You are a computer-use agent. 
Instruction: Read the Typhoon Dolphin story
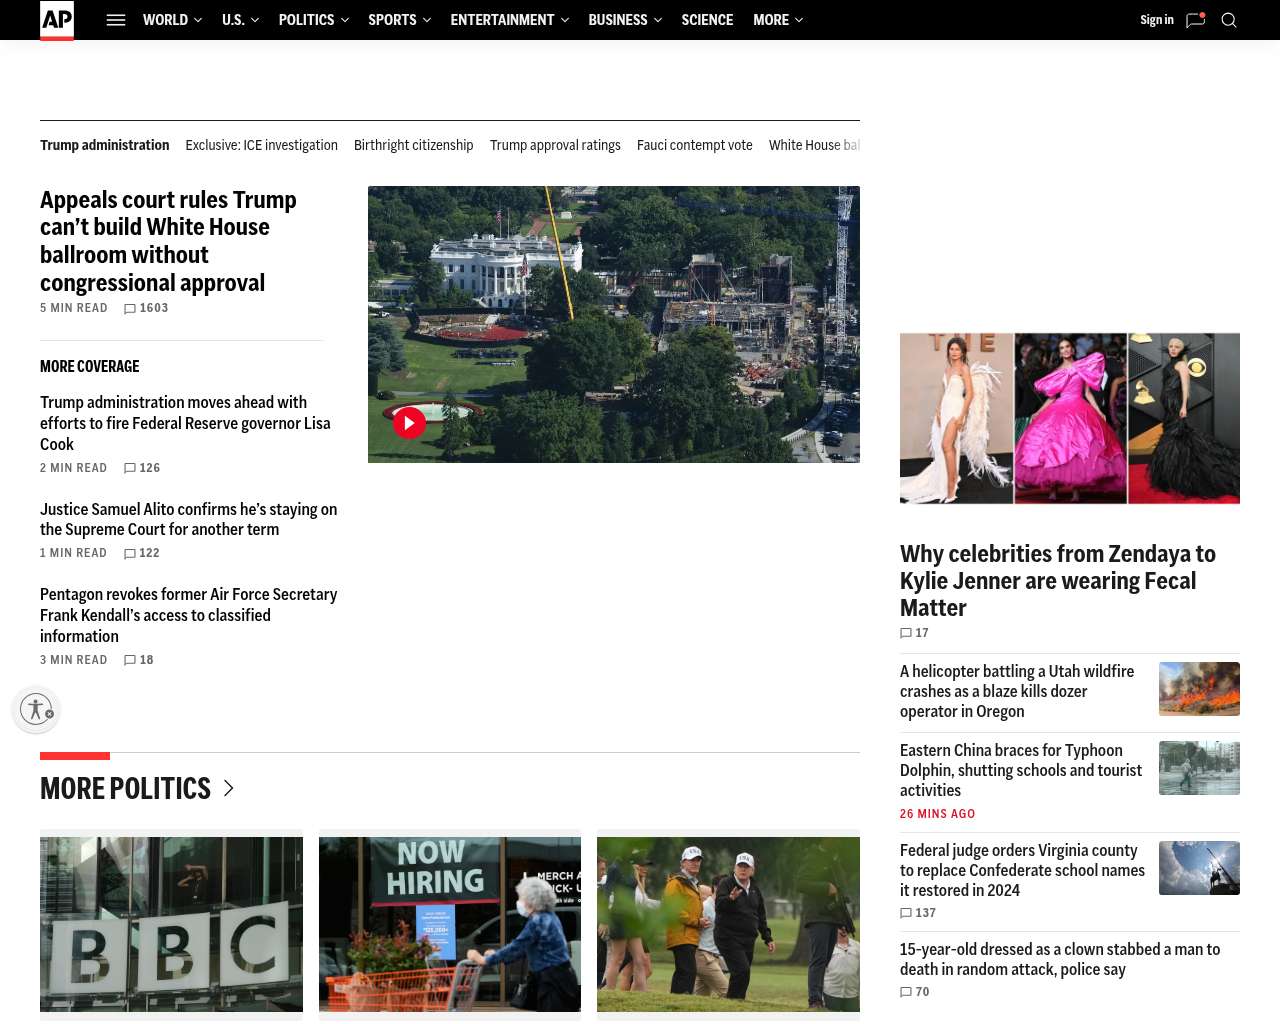point(1021,770)
